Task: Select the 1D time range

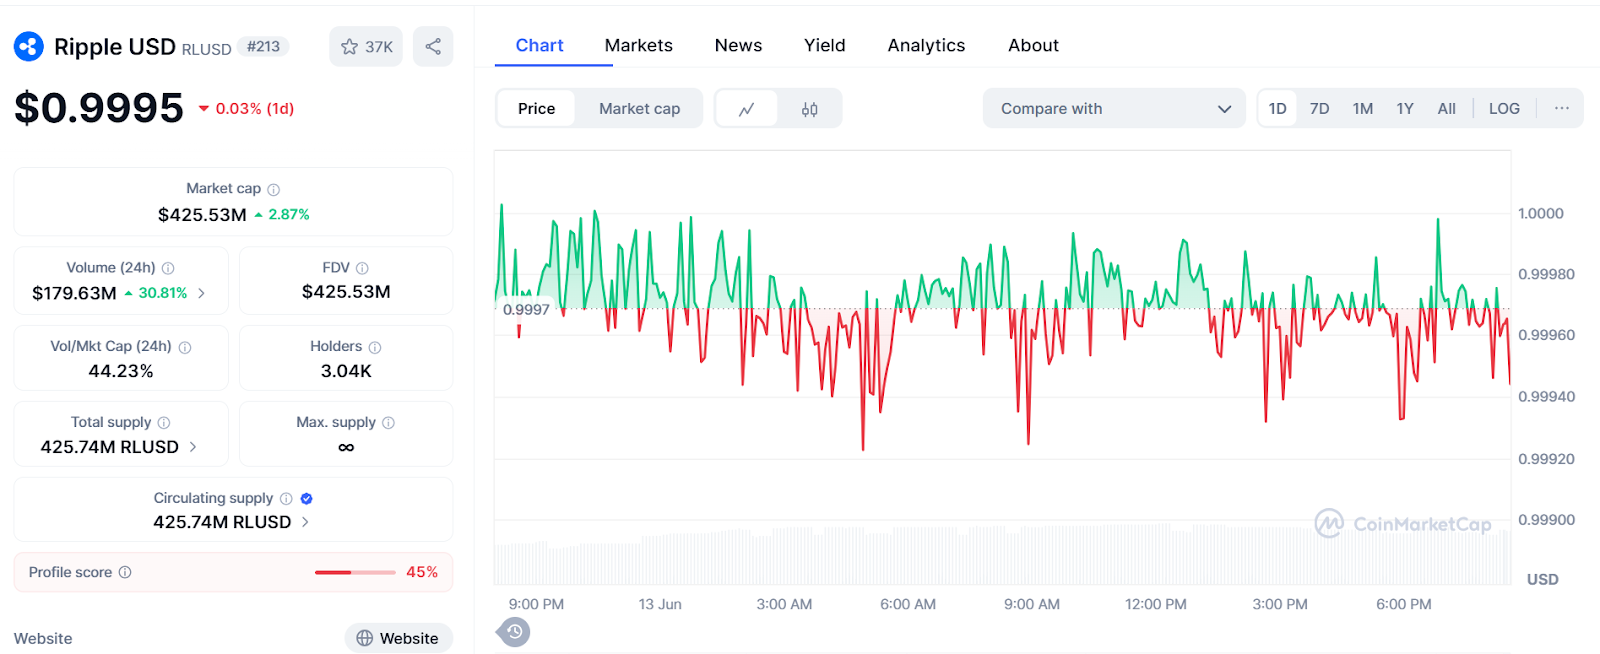Action: point(1278,108)
